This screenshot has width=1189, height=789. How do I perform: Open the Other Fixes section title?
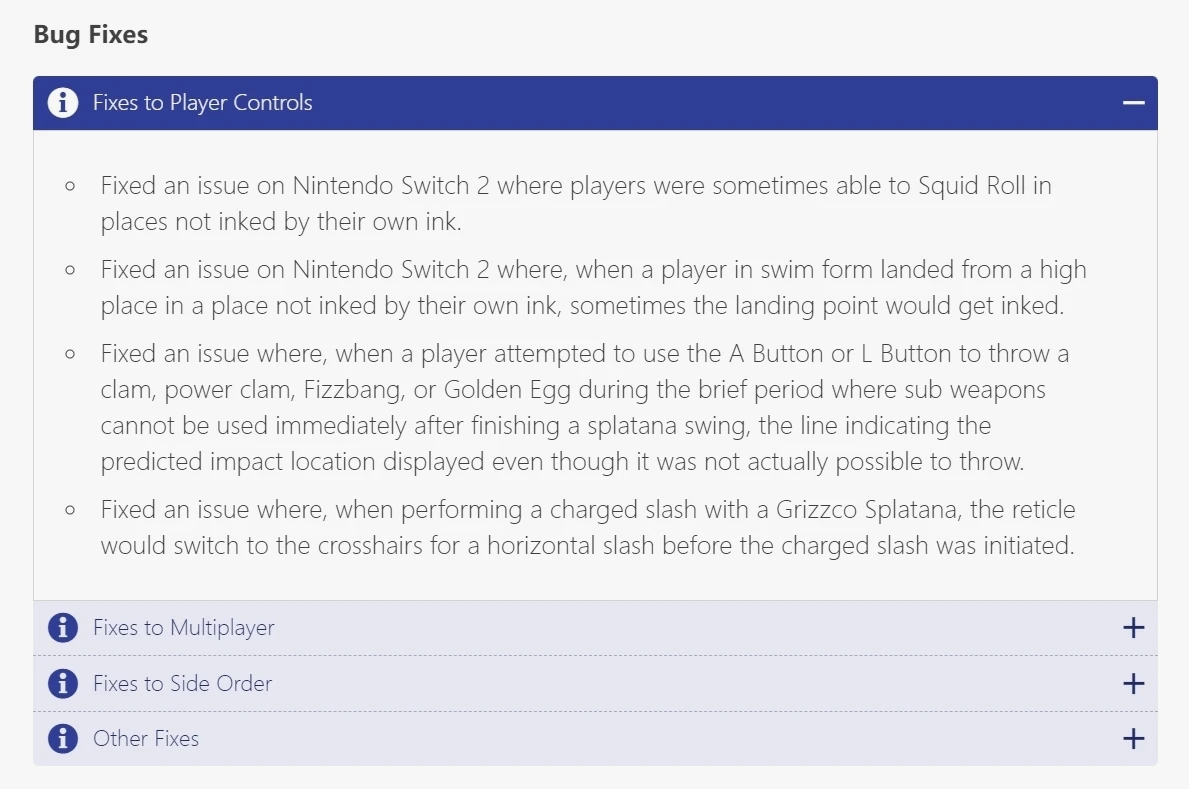coord(146,739)
